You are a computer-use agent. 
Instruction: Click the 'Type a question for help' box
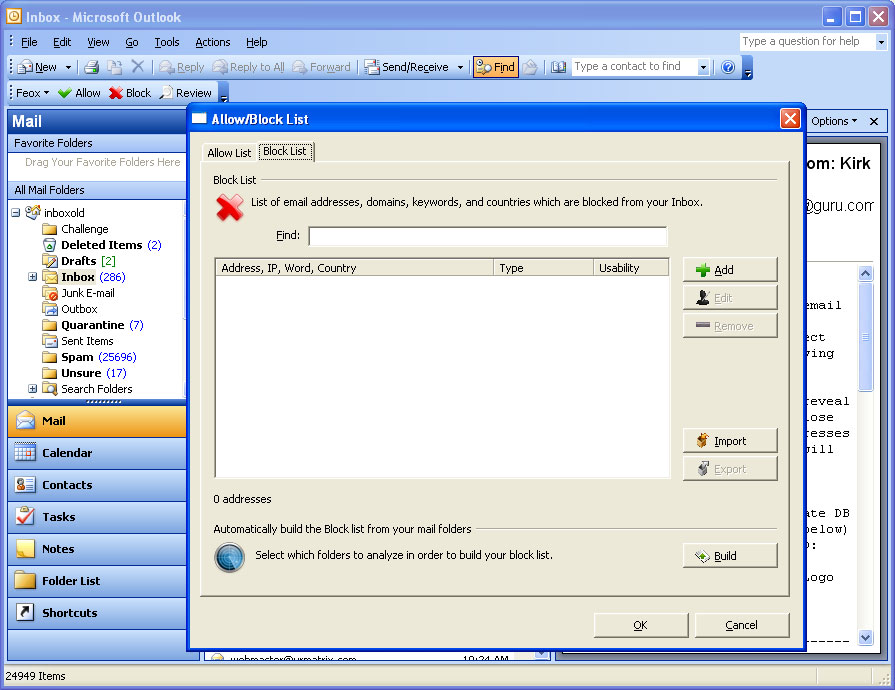tap(807, 42)
